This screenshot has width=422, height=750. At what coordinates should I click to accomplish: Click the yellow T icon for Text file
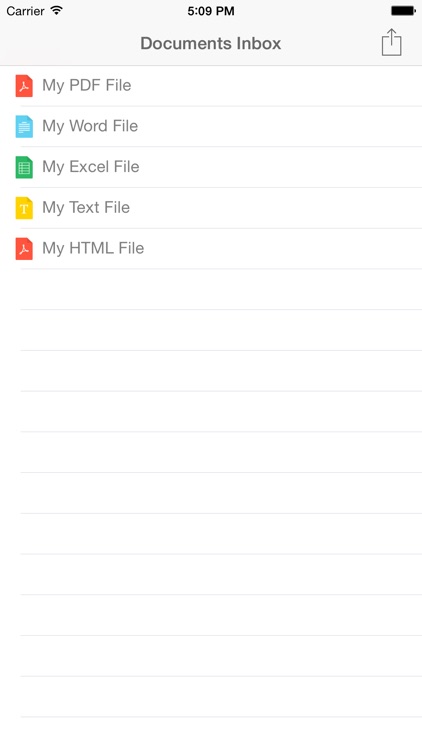pos(24,208)
